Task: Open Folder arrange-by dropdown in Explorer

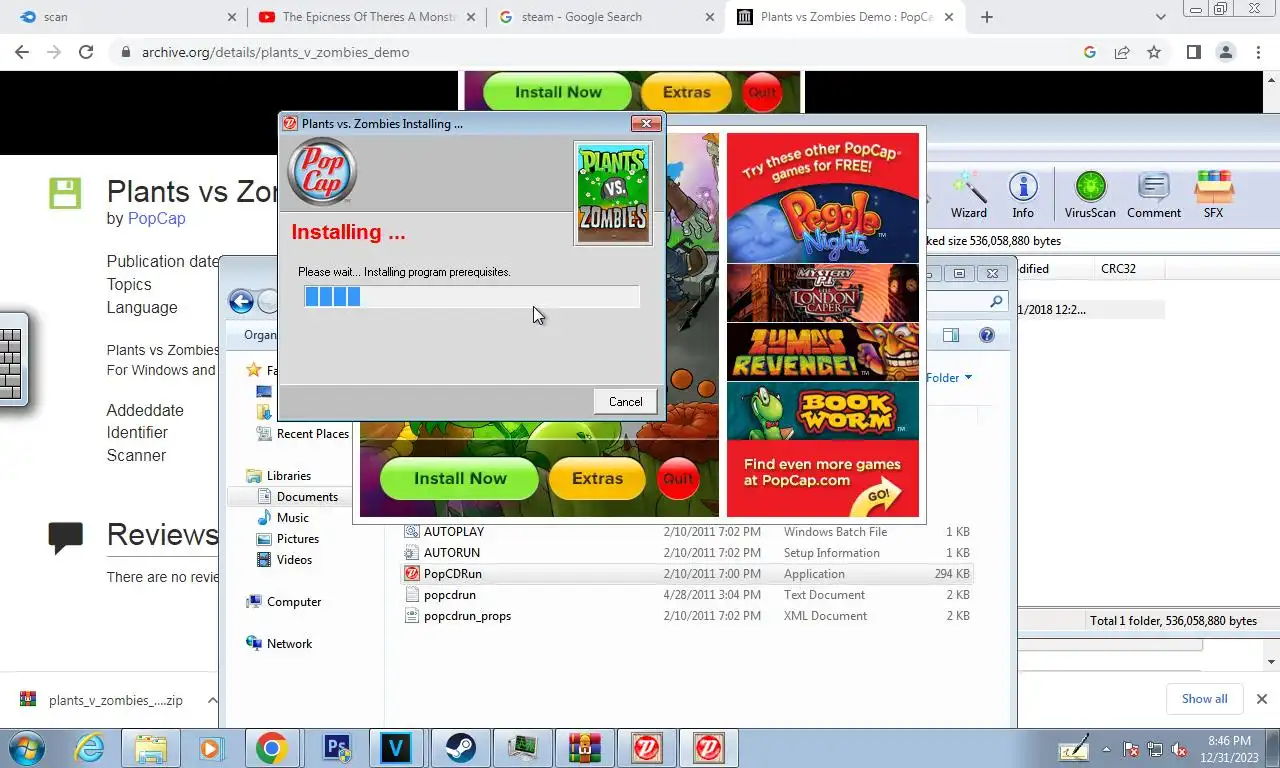Action: [x=949, y=377]
